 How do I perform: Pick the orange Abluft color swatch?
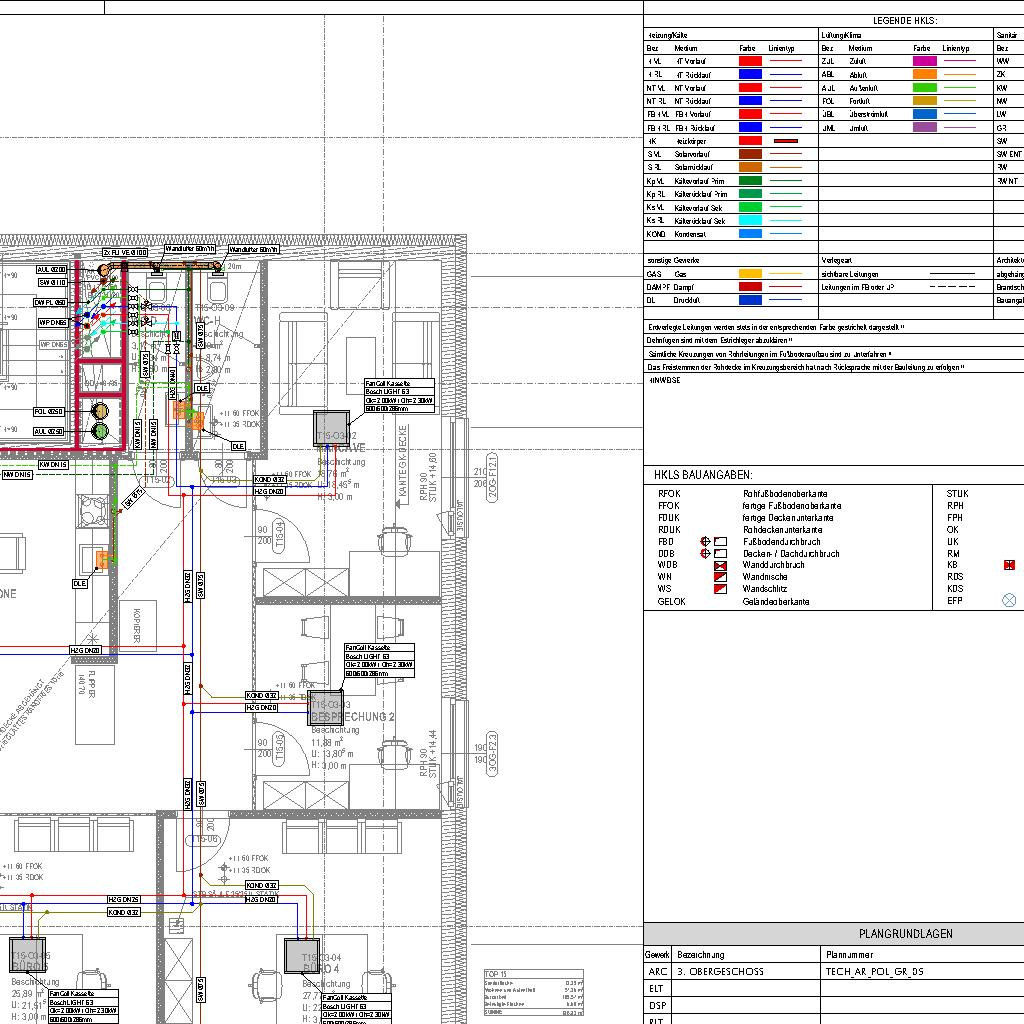pos(924,74)
